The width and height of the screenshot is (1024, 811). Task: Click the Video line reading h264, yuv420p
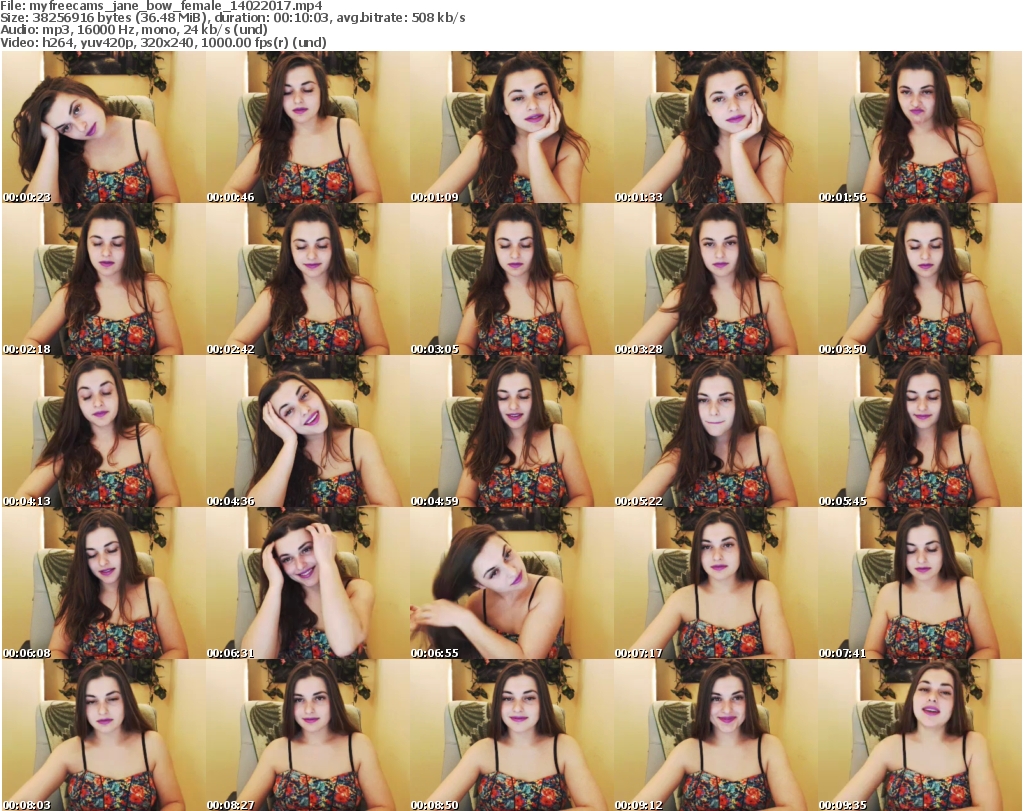[163, 42]
